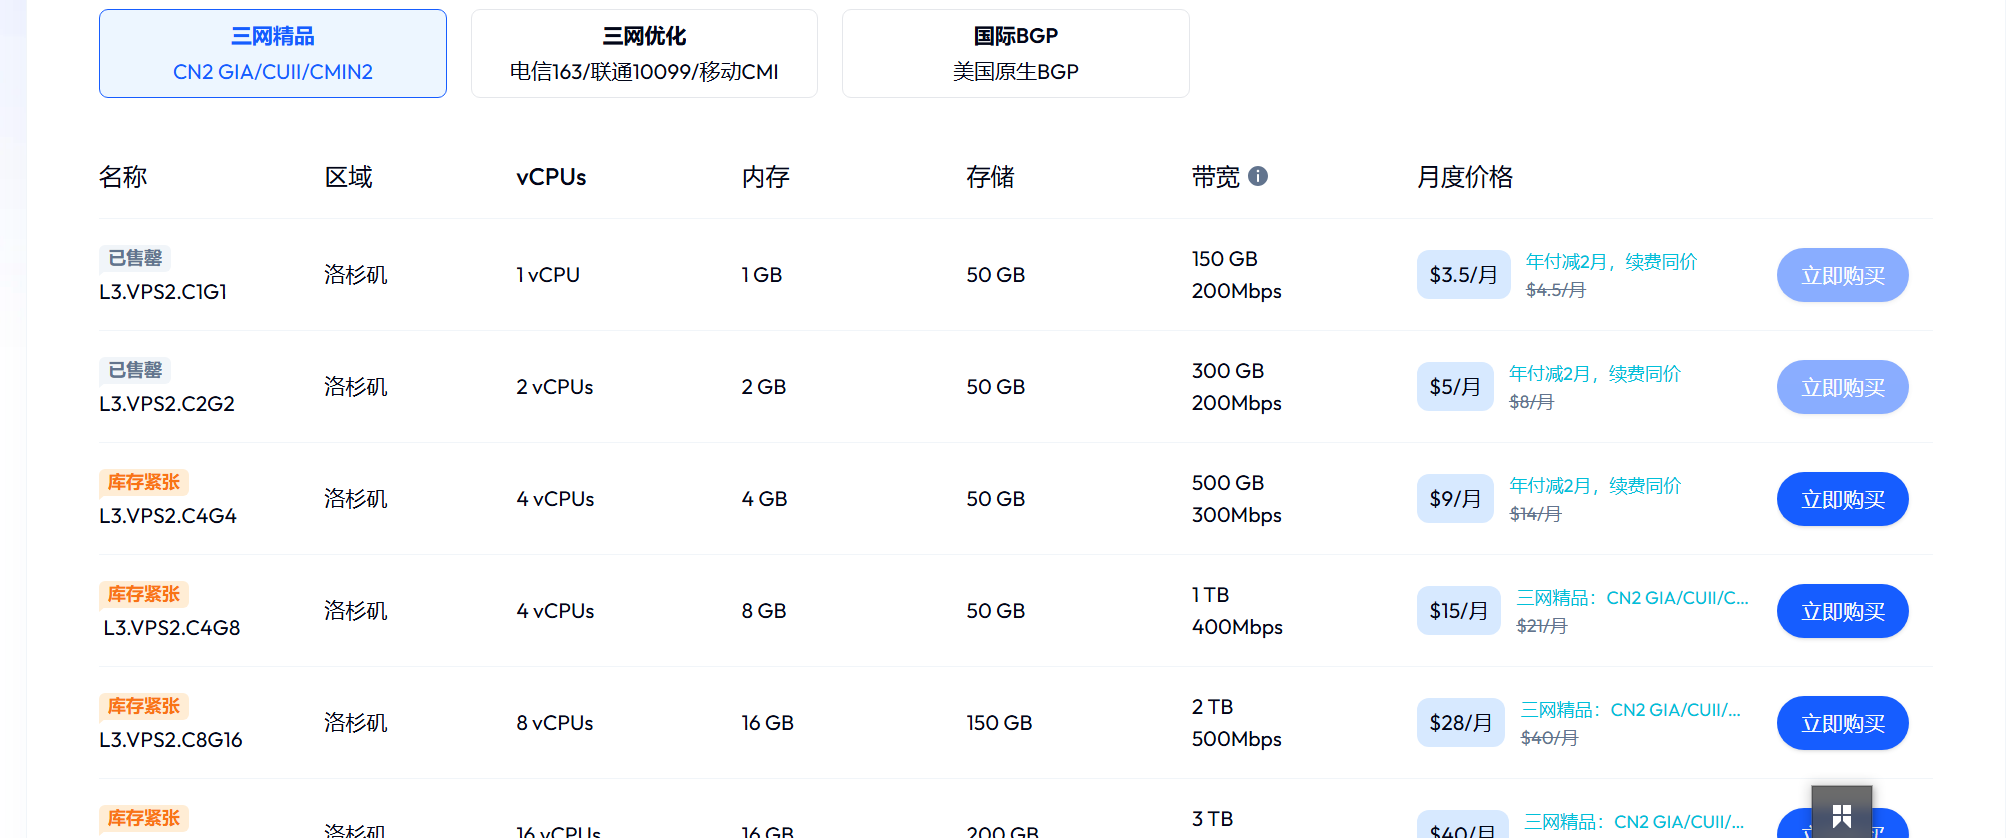Screen dimensions: 2006x838
Task: Follow 年付减2月 promo link for C4G4
Action: [x=1594, y=486]
